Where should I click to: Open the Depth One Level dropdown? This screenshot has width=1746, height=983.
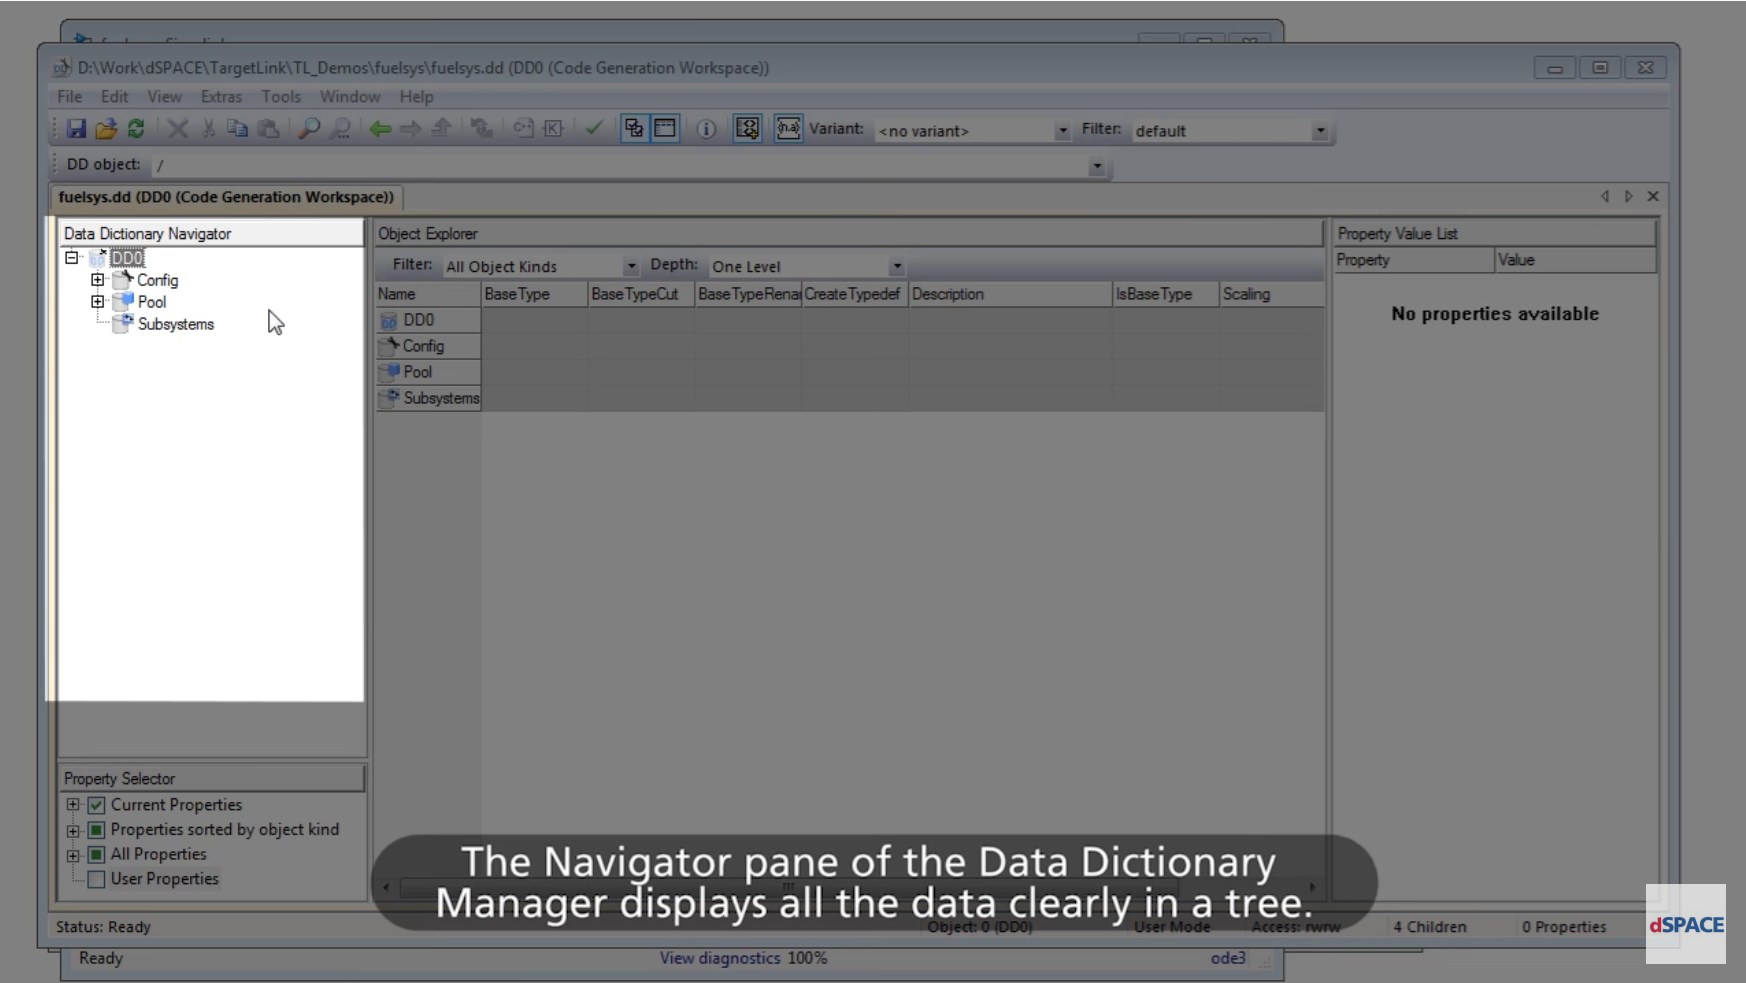(x=897, y=267)
